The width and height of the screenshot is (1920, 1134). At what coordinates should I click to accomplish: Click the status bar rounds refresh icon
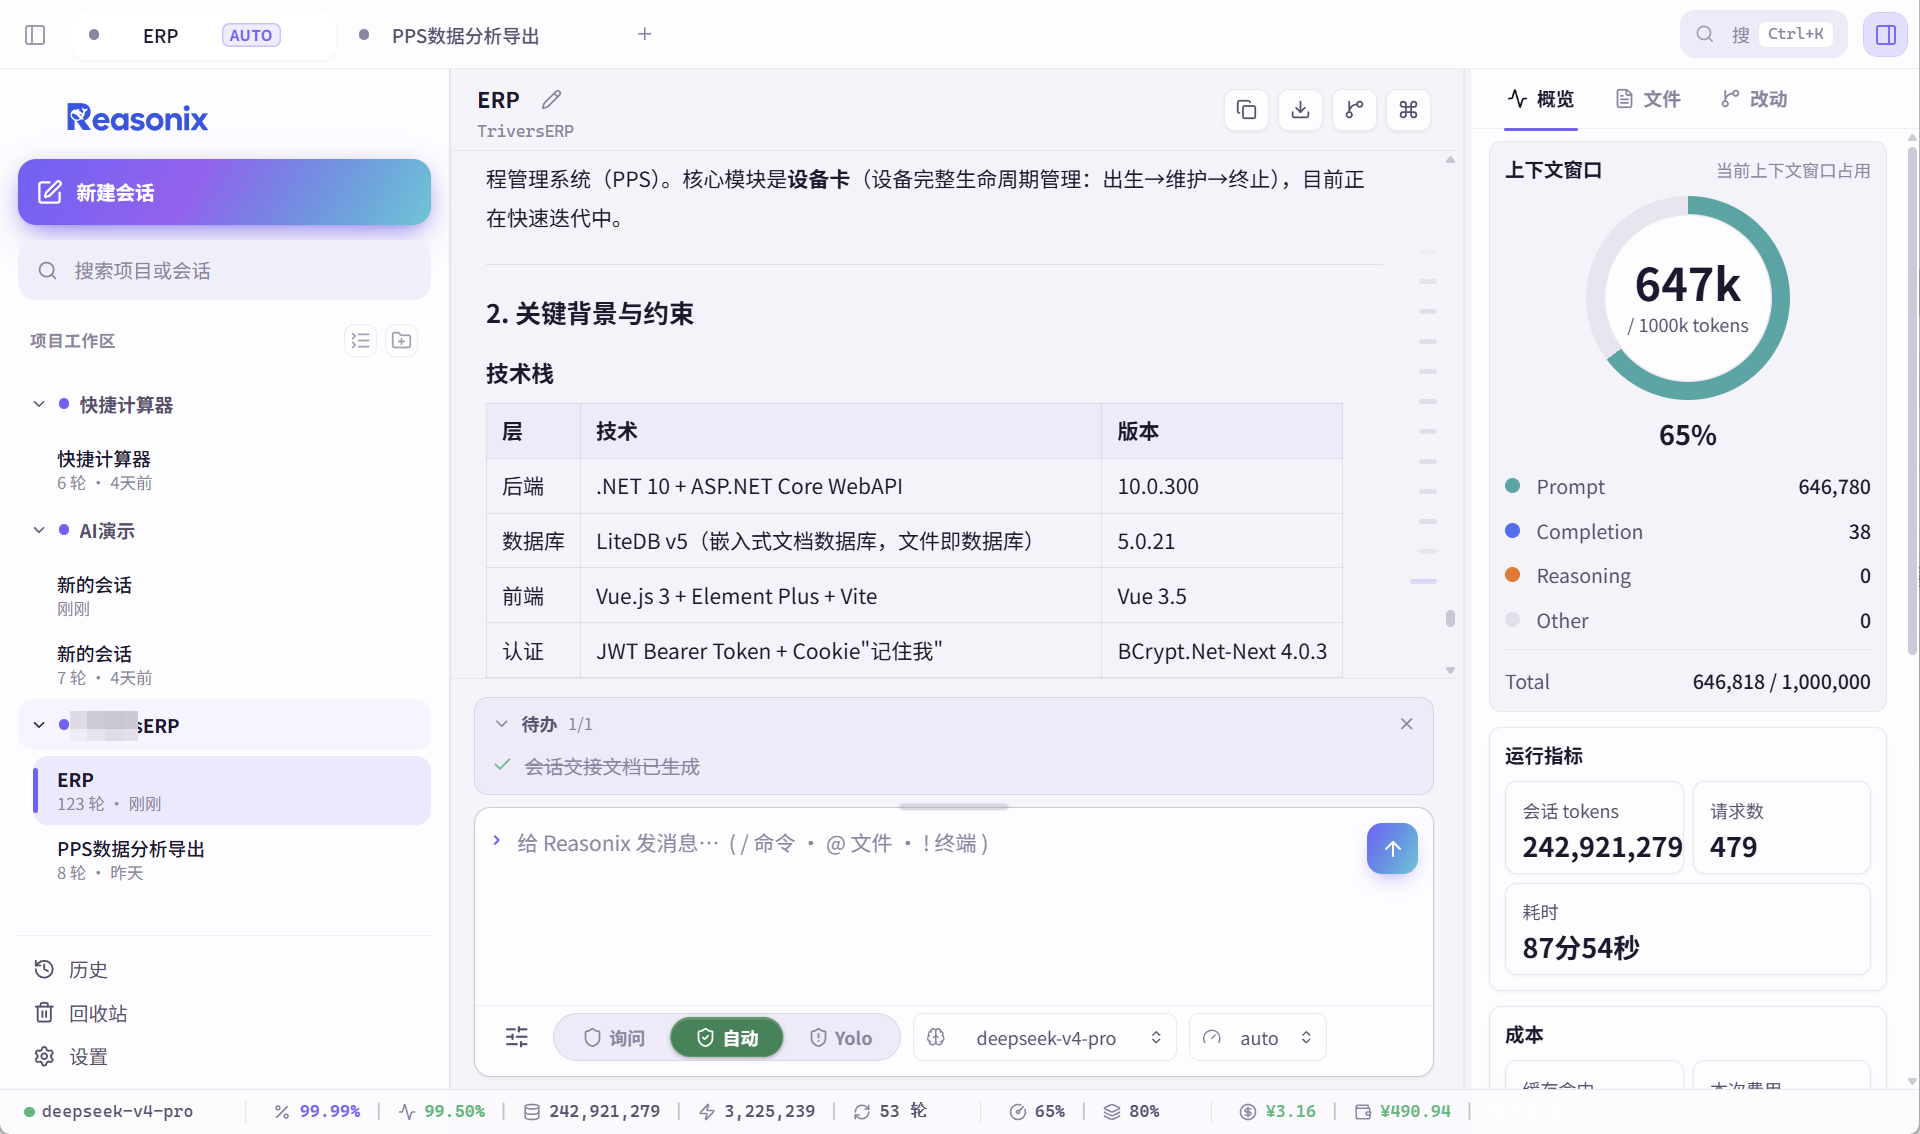tap(862, 1111)
